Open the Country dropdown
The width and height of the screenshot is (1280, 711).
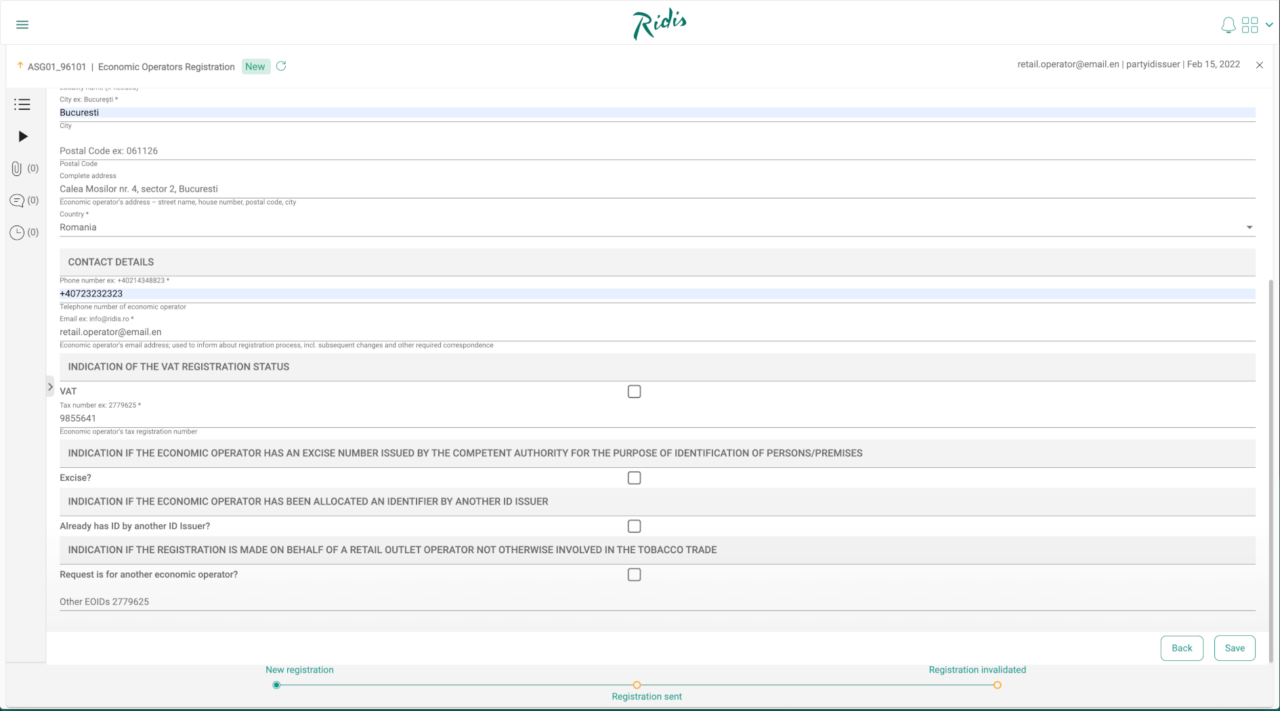pyautogui.click(x=1248, y=227)
